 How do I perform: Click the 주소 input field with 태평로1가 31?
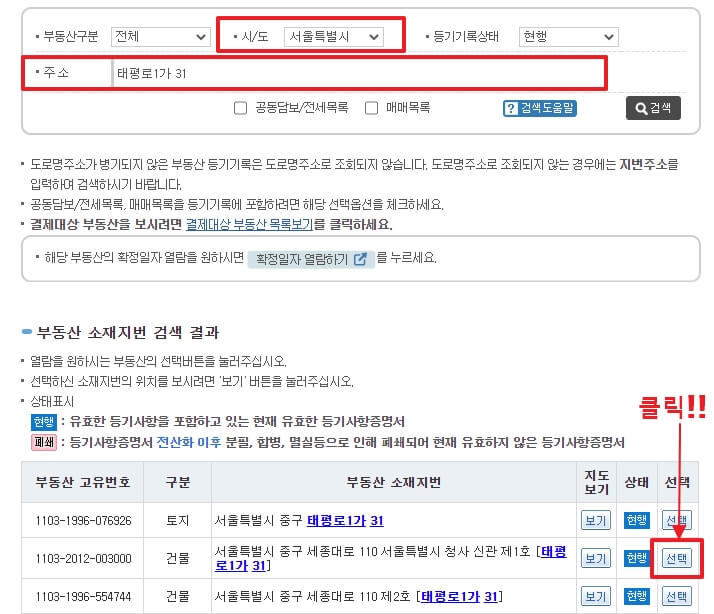pyautogui.click(x=359, y=73)
